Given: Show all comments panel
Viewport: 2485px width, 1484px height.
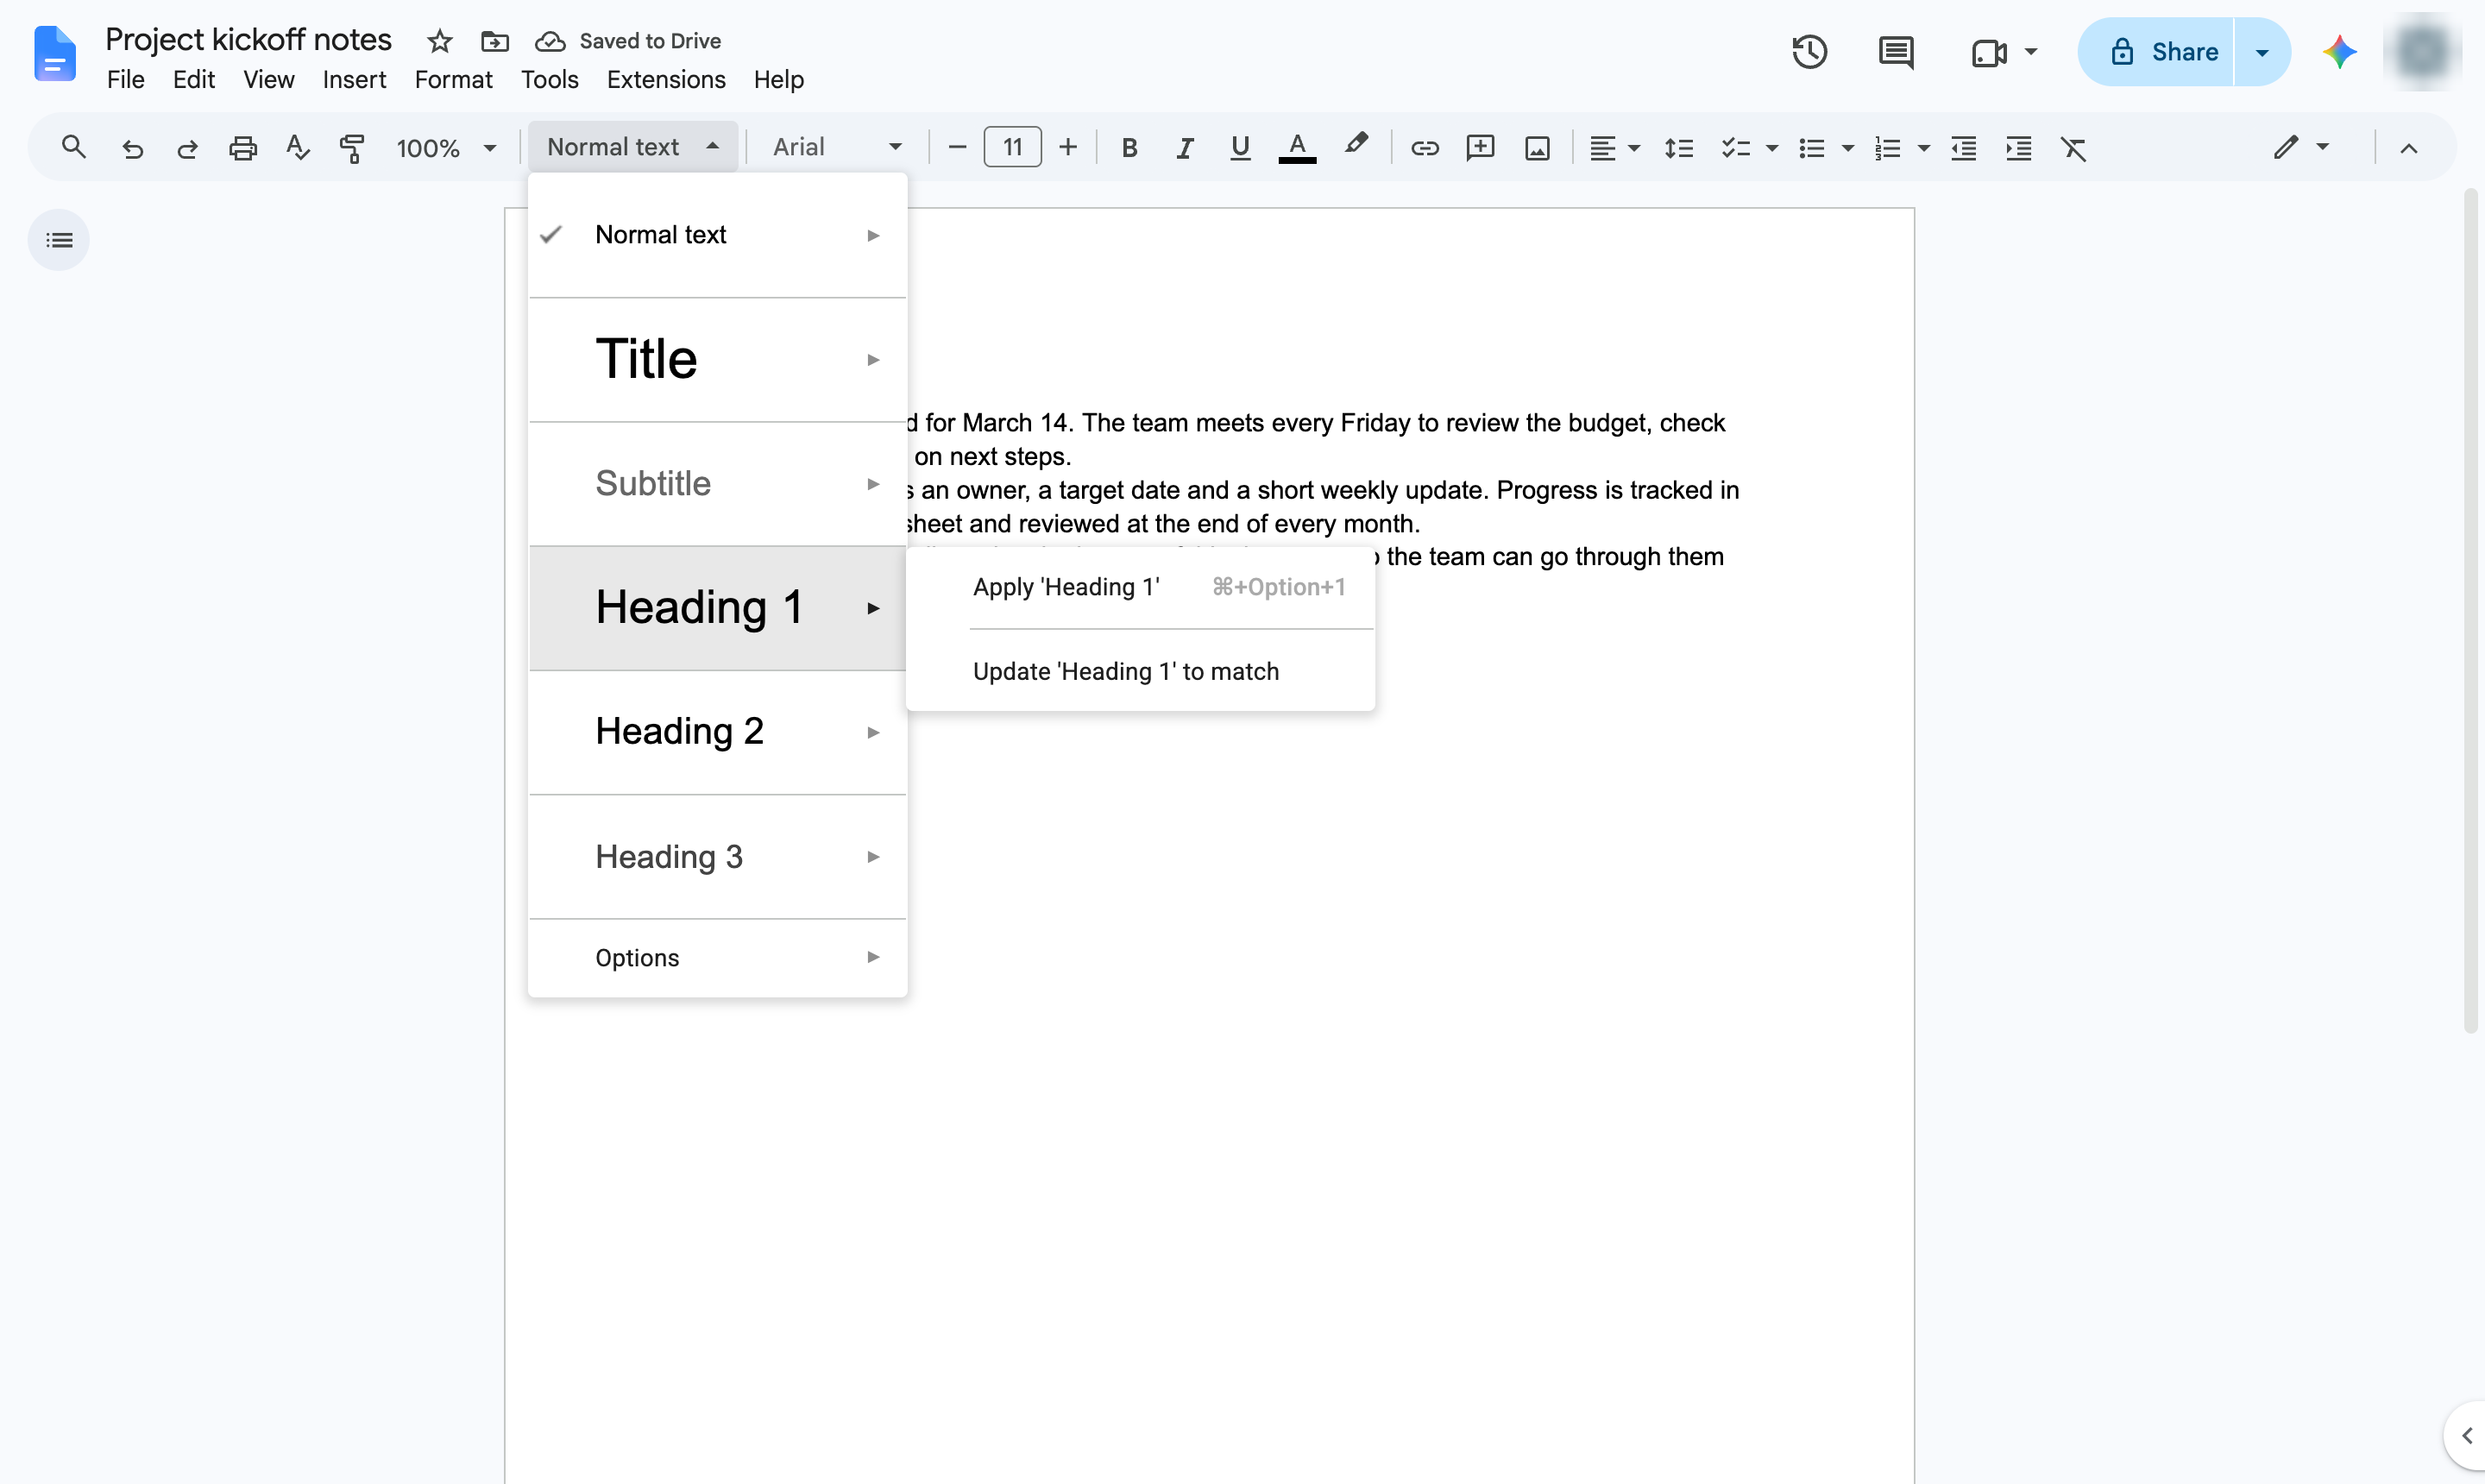Looking at the screenshot, I should (1896, 52).
